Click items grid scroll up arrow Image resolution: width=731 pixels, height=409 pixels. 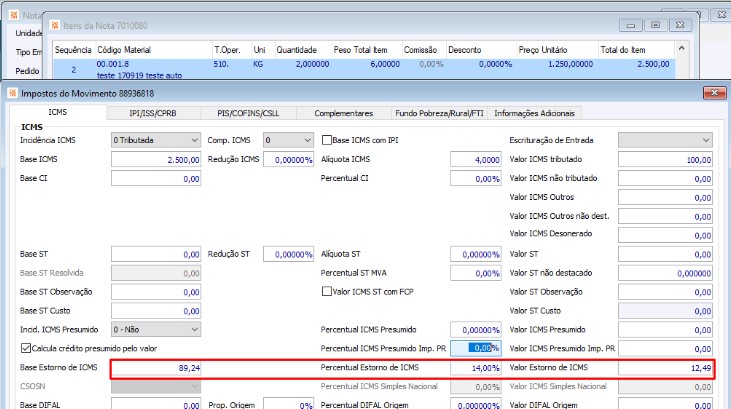(x=681, y=49)
